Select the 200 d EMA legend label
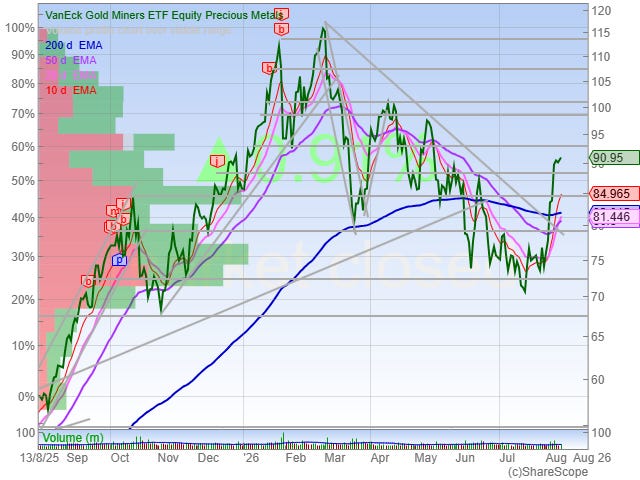This screenshot has width=640, height=480. 73,45
